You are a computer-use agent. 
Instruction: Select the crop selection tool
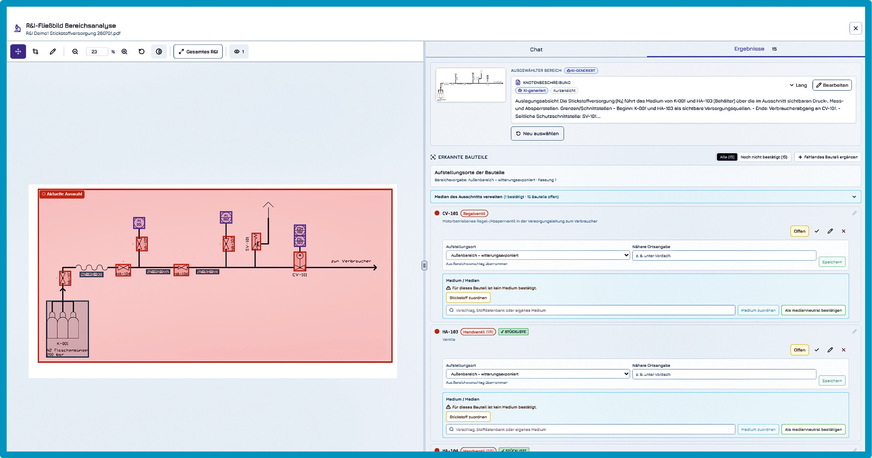36,52
